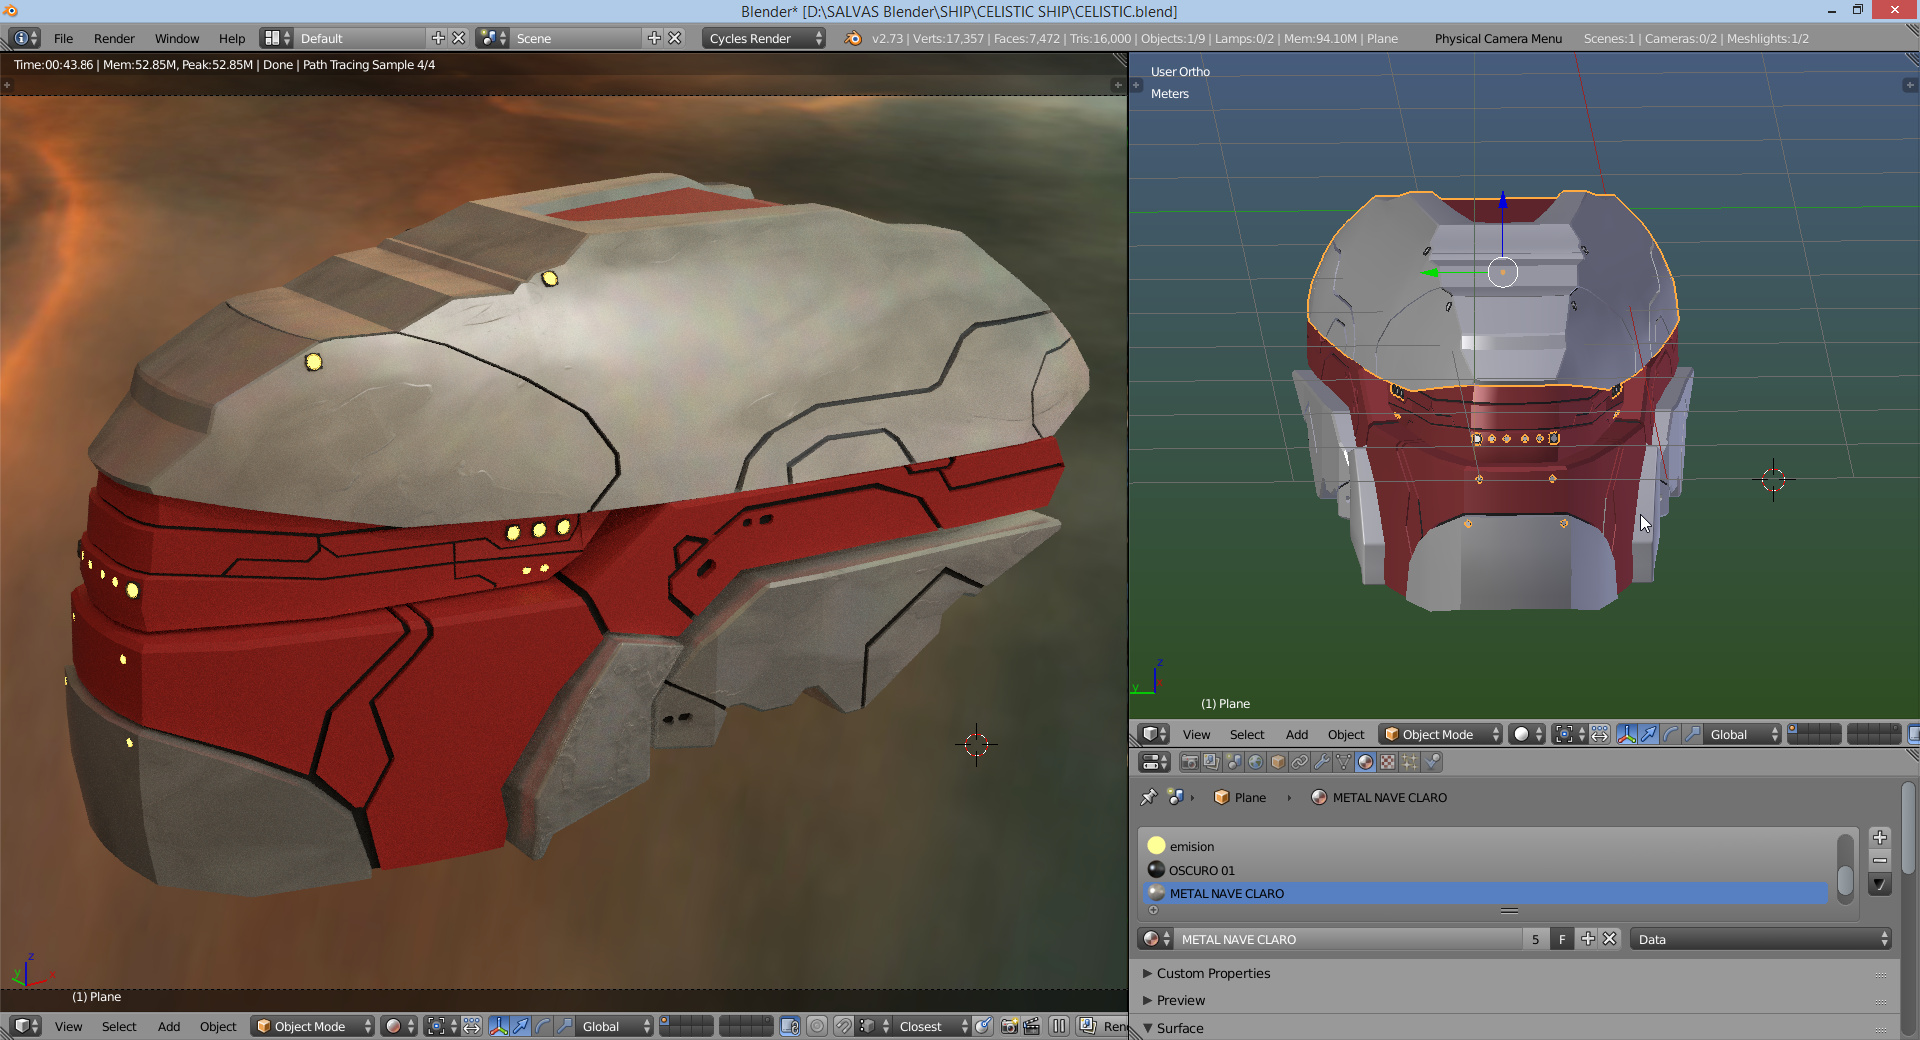
Task: Open the Add menu in left viewport header
Action: pyautogui.click(x=169, y=1026)
